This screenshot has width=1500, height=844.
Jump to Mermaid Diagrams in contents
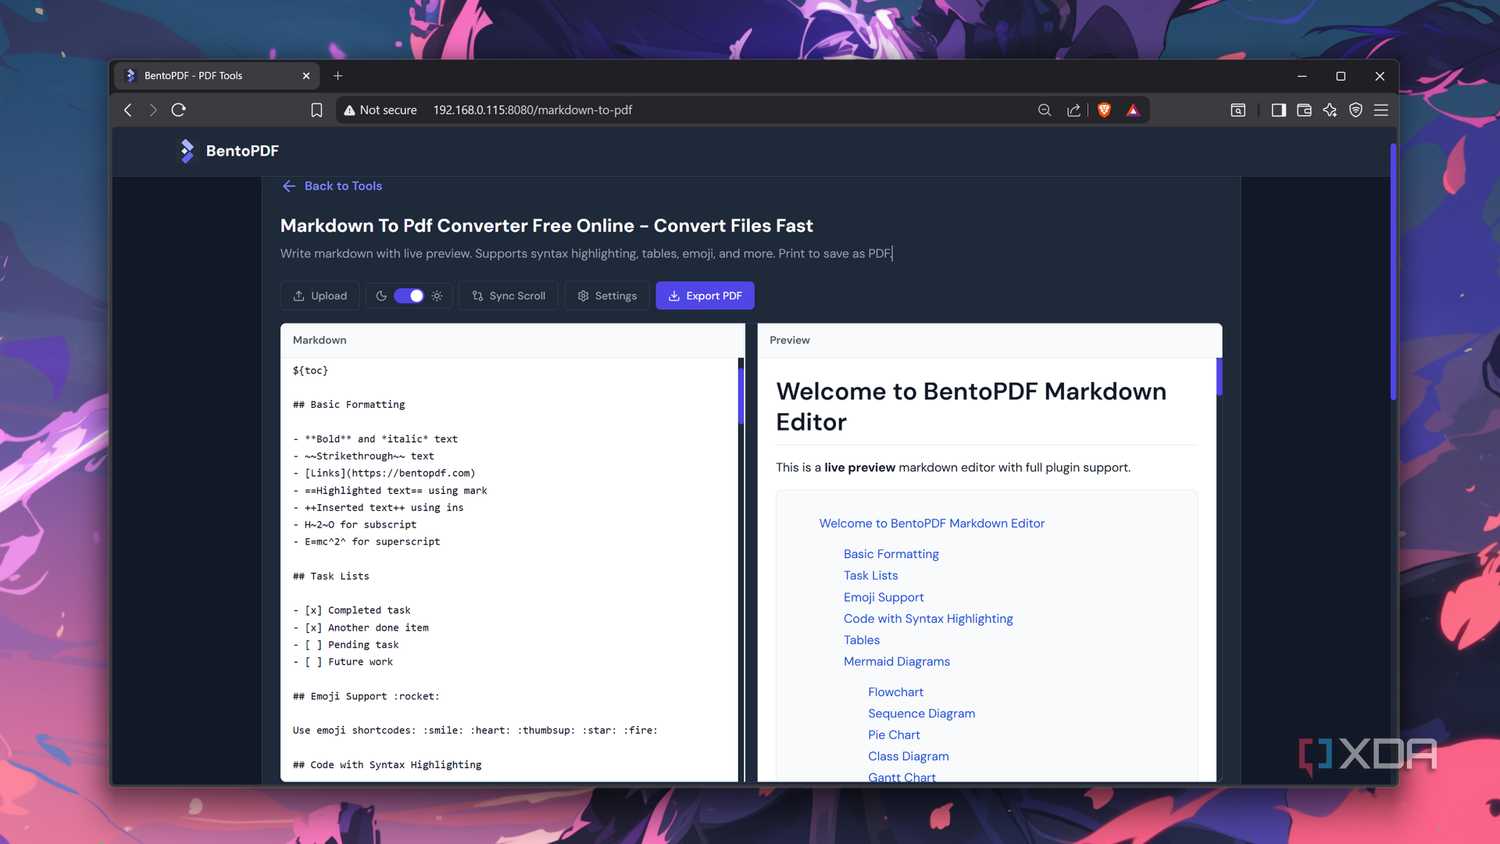click(897, 662)
